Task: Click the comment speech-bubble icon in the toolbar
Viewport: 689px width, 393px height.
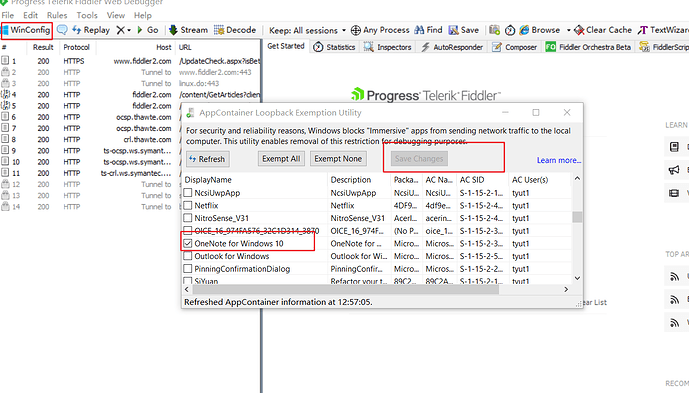Action: pyautogui.click(x=62, y=30)
